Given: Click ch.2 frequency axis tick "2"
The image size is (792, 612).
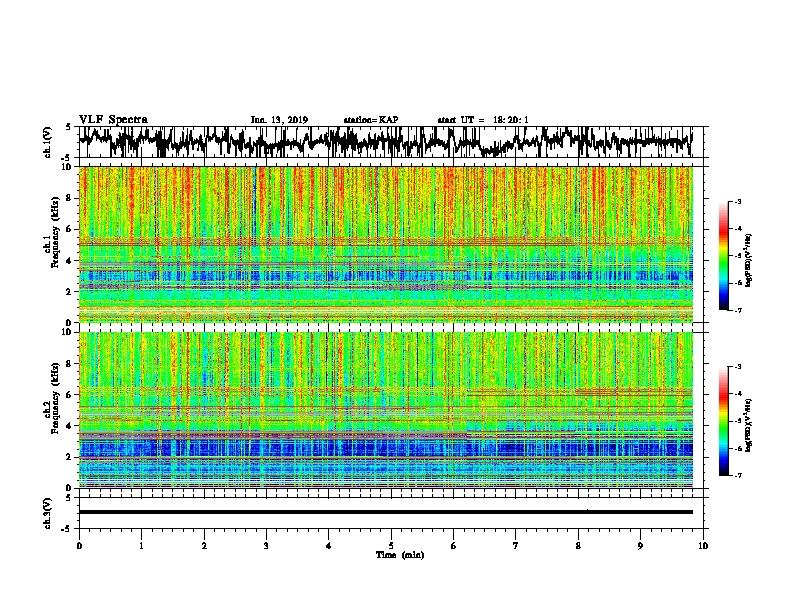Looking at the screenshot, I should click(x=70, y=457).
